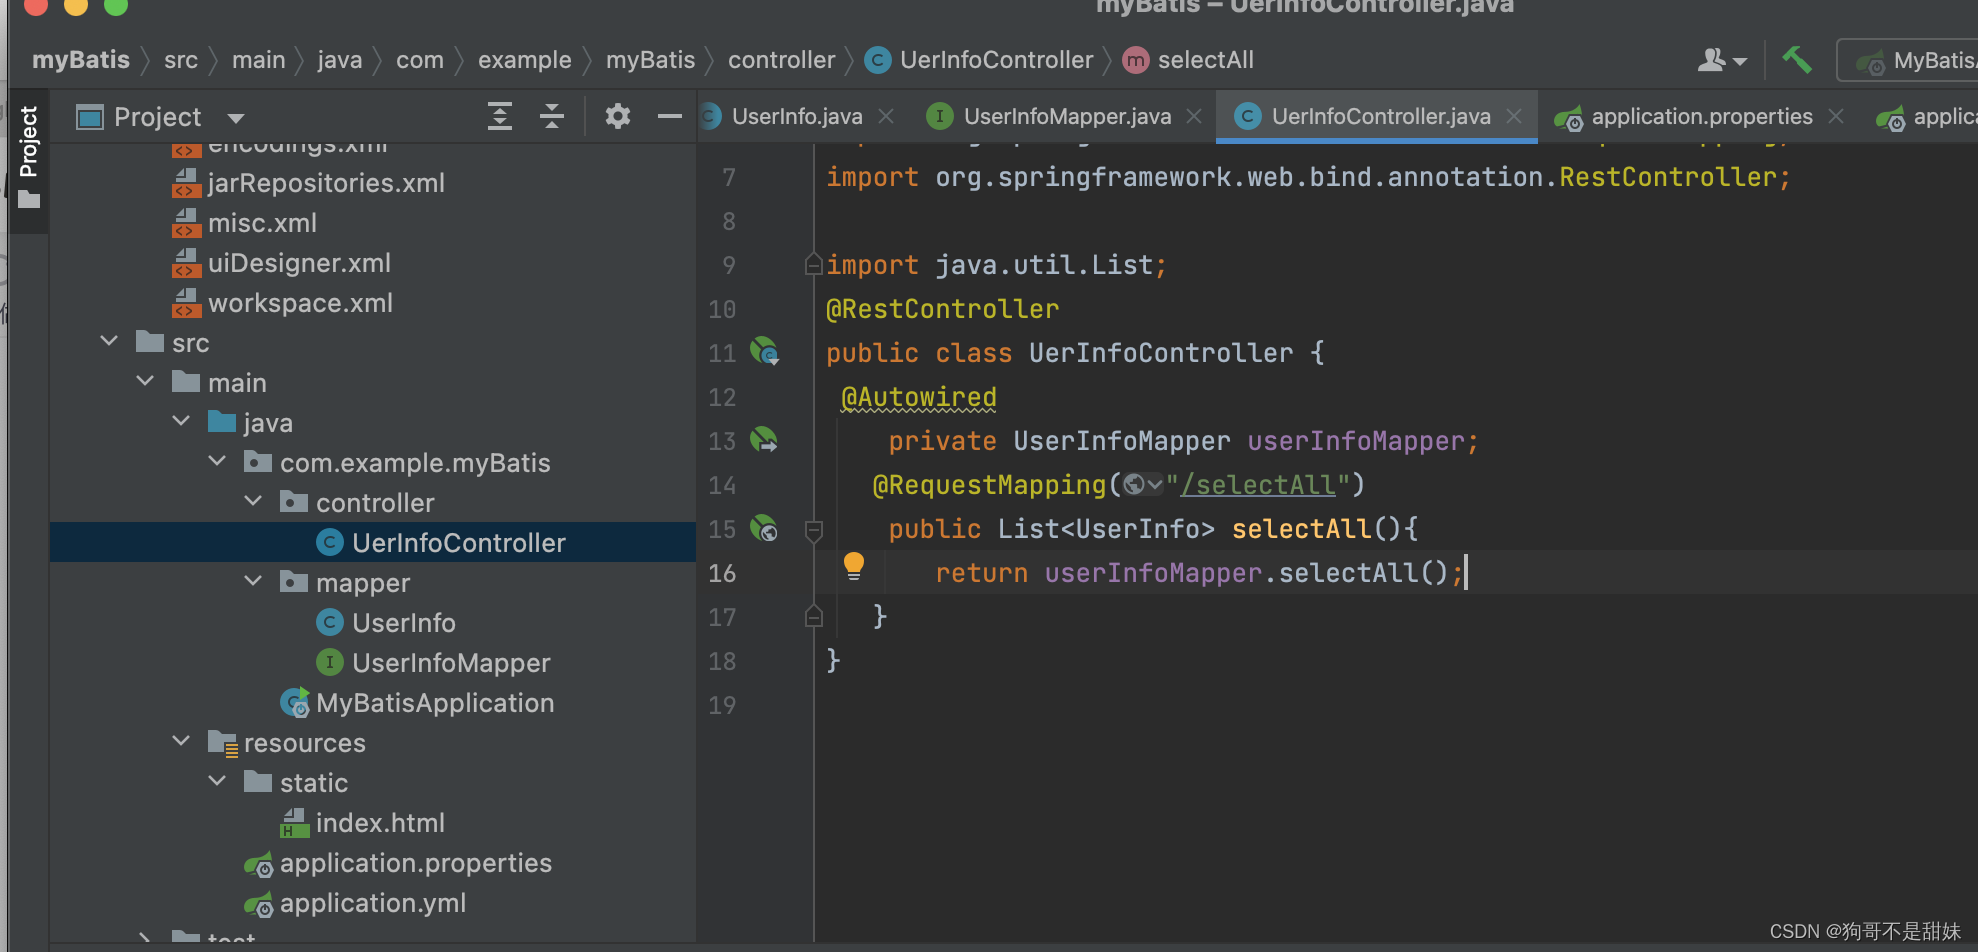This screenshot has height=952, width=1978.
Task: Collapse the static folder
Action: point(217,782)
